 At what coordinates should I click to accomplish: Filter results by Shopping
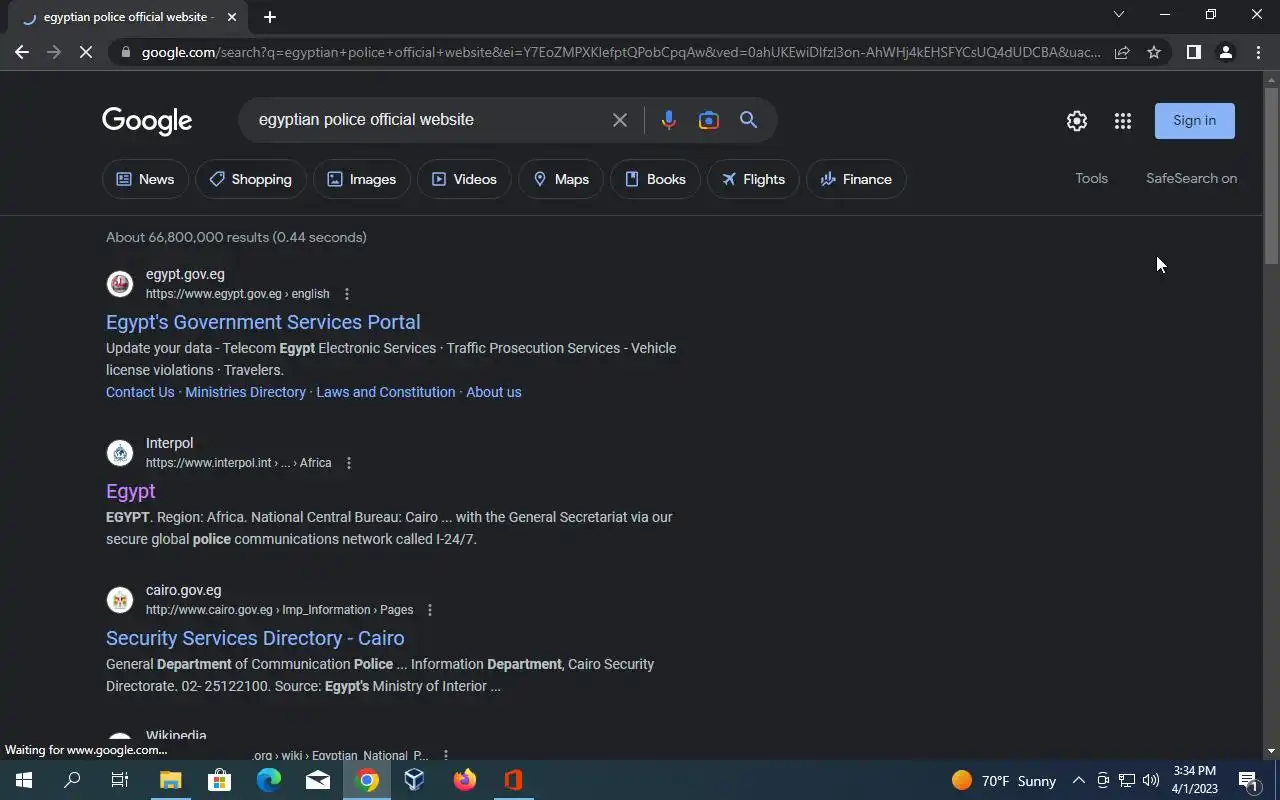(x=250, y=179)
